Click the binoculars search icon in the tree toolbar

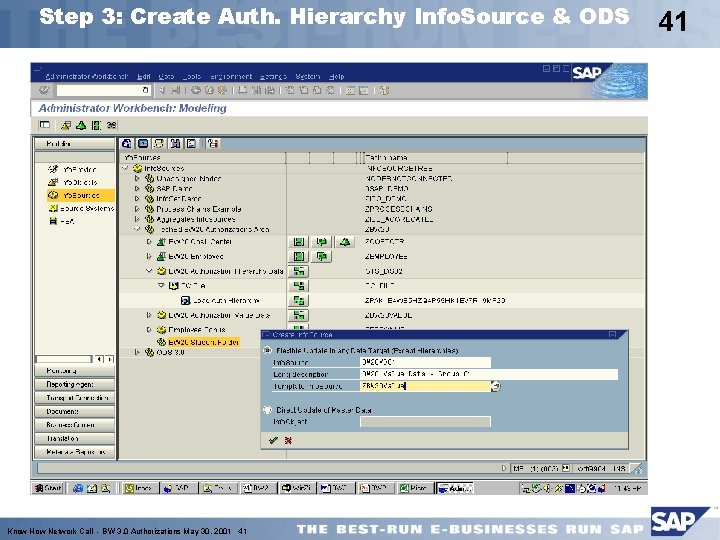coord(175,144)
